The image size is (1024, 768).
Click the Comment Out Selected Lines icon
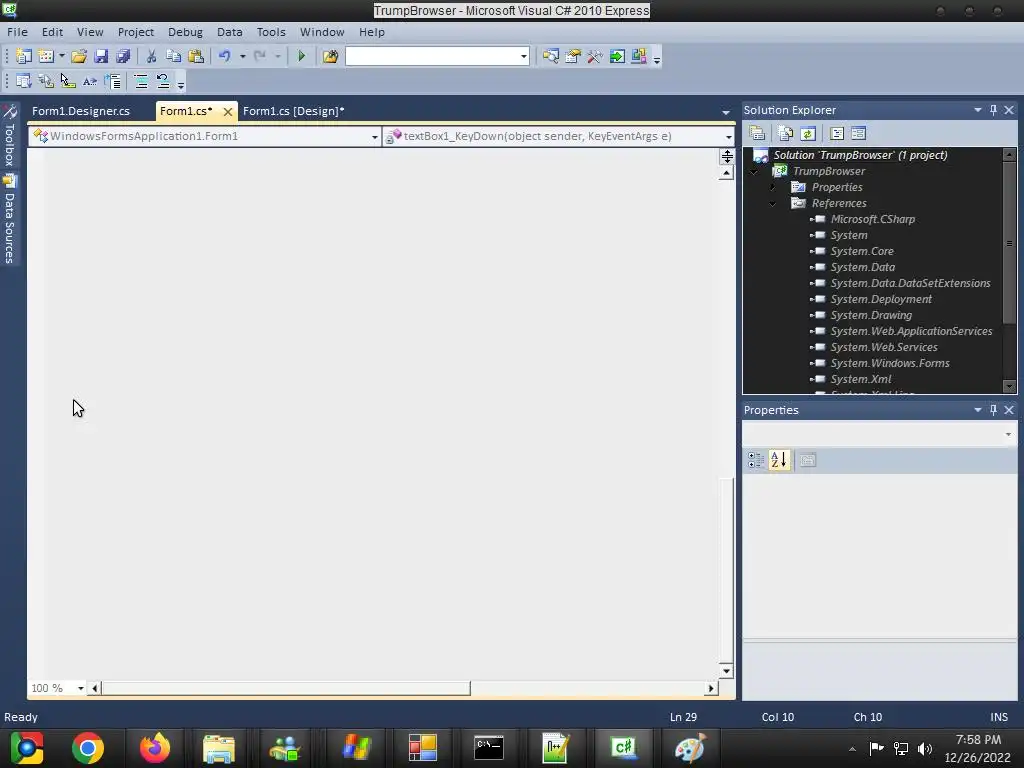[140, 82]
